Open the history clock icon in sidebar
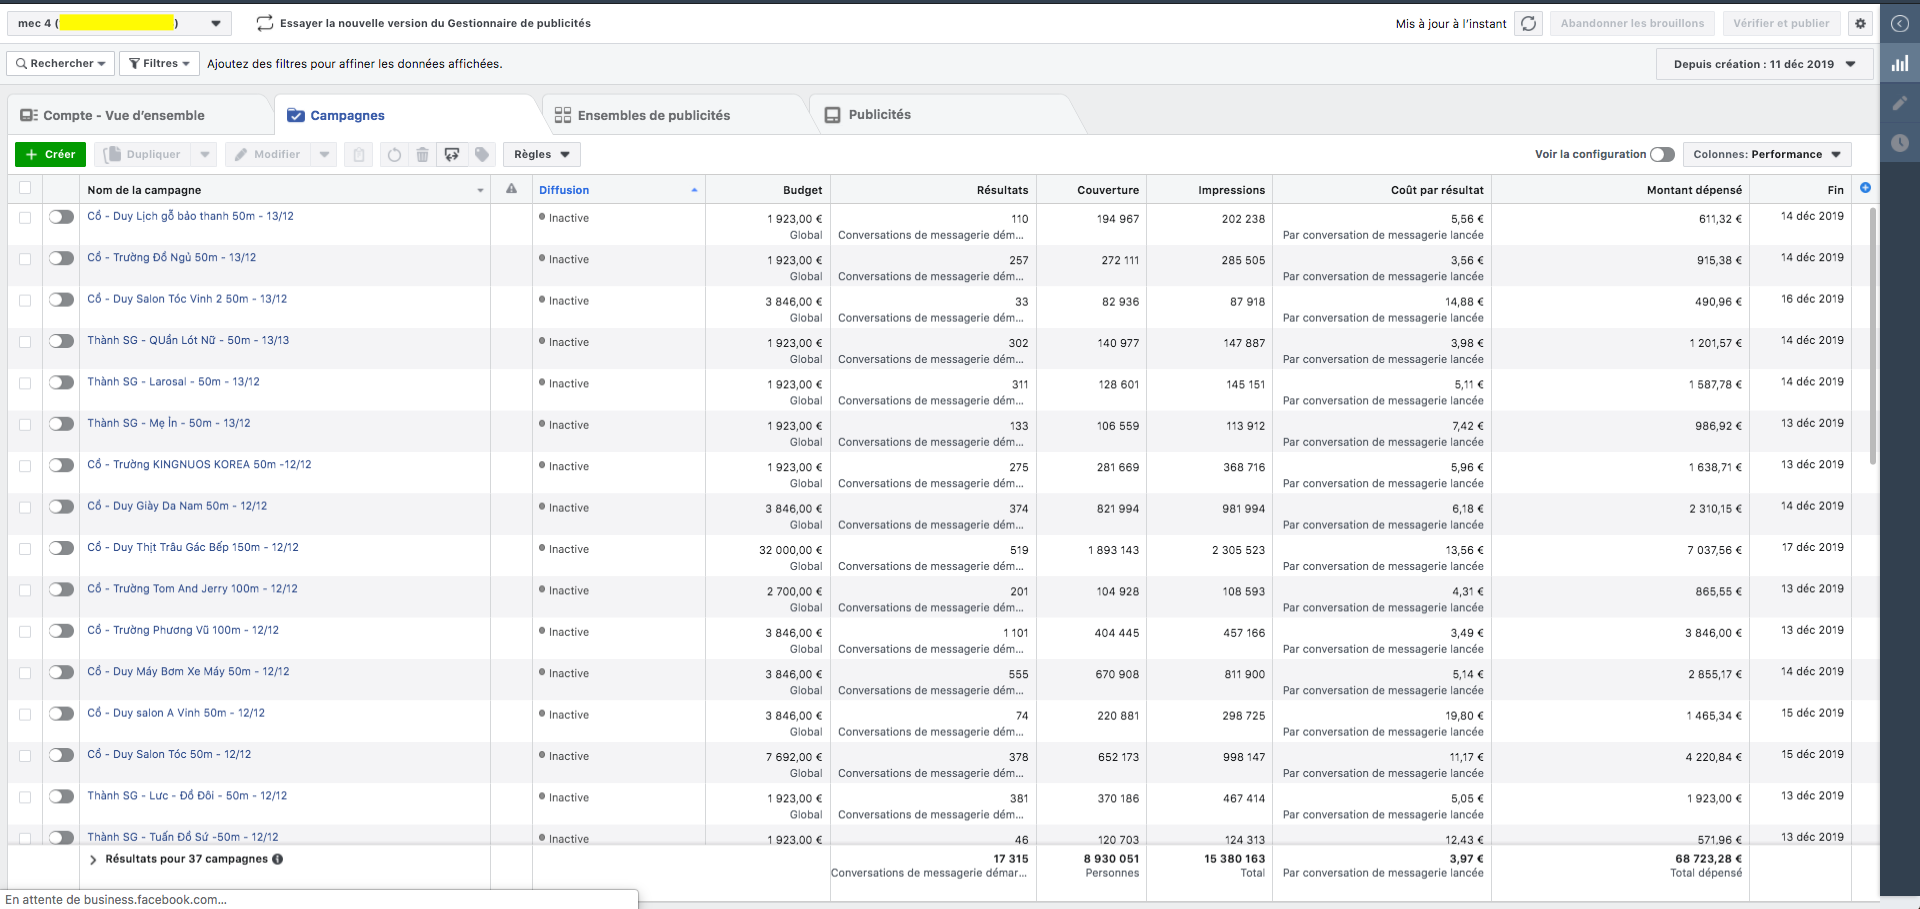 click(1899, 143)
